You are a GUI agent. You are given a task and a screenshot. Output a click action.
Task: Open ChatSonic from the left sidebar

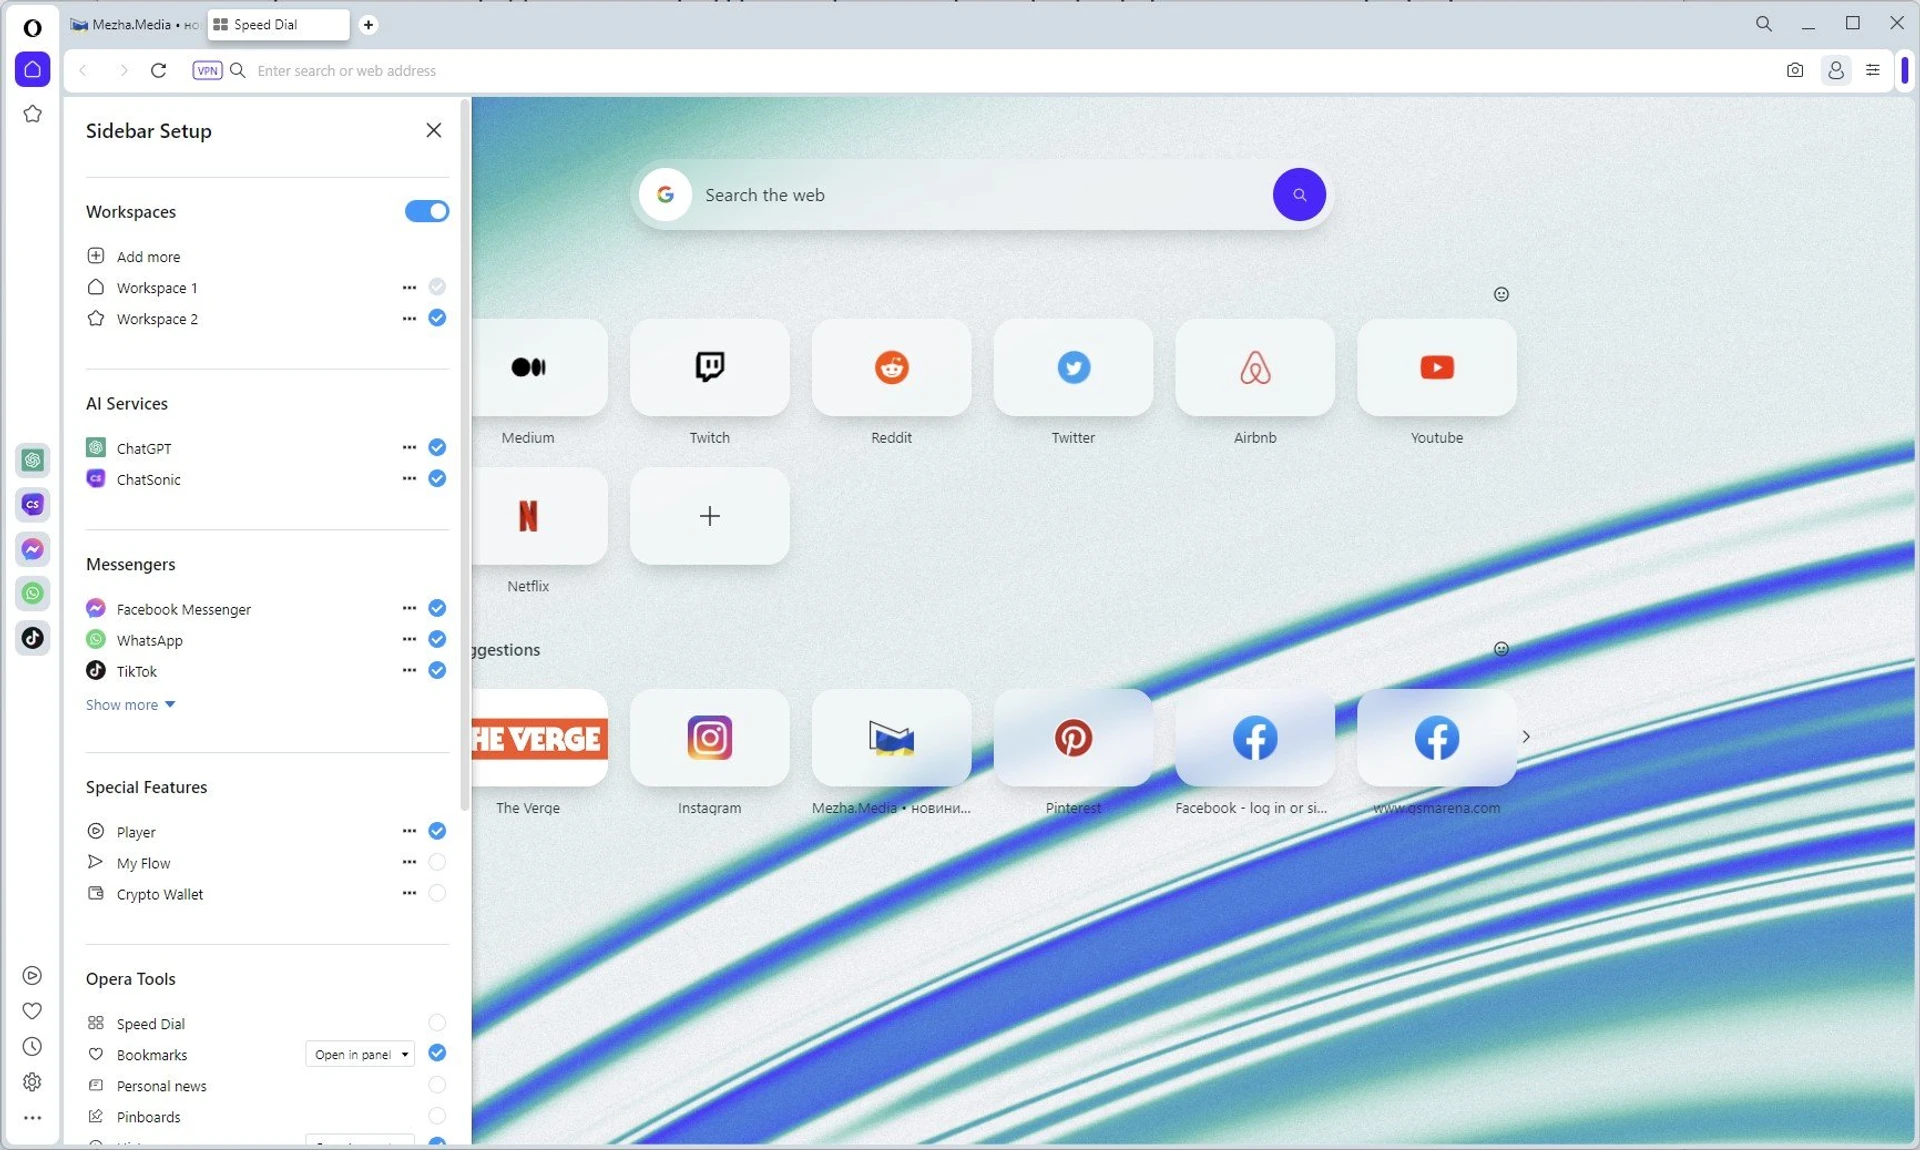(32, 504)
